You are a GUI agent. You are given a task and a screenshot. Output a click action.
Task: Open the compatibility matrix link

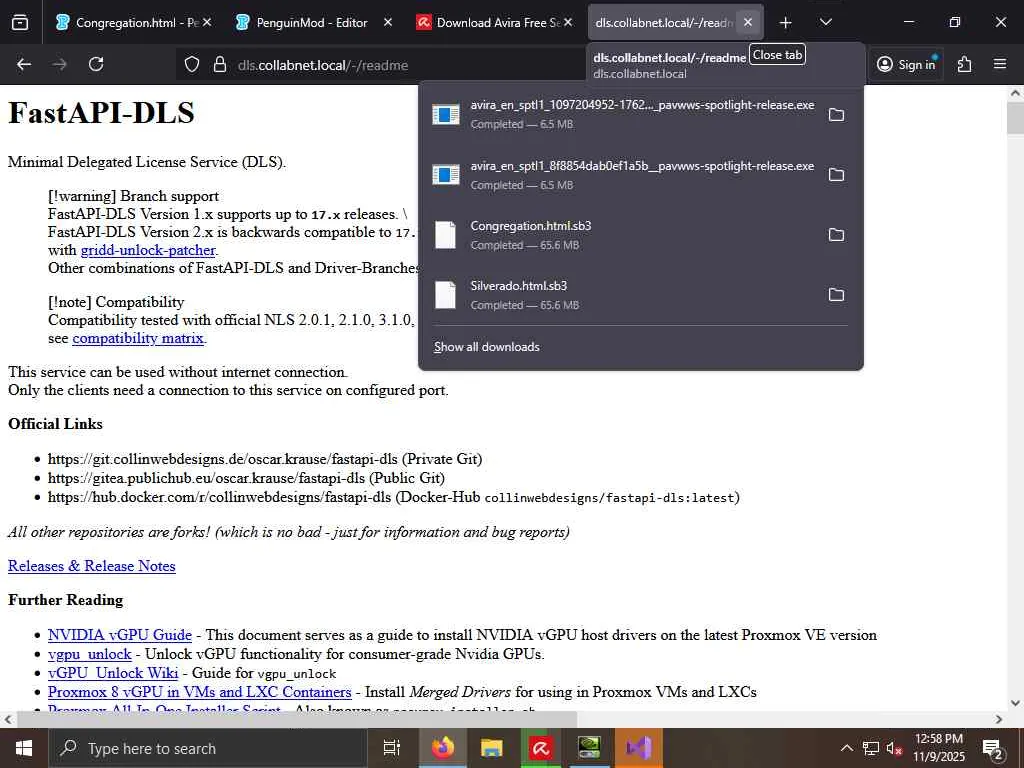(138, 338)
